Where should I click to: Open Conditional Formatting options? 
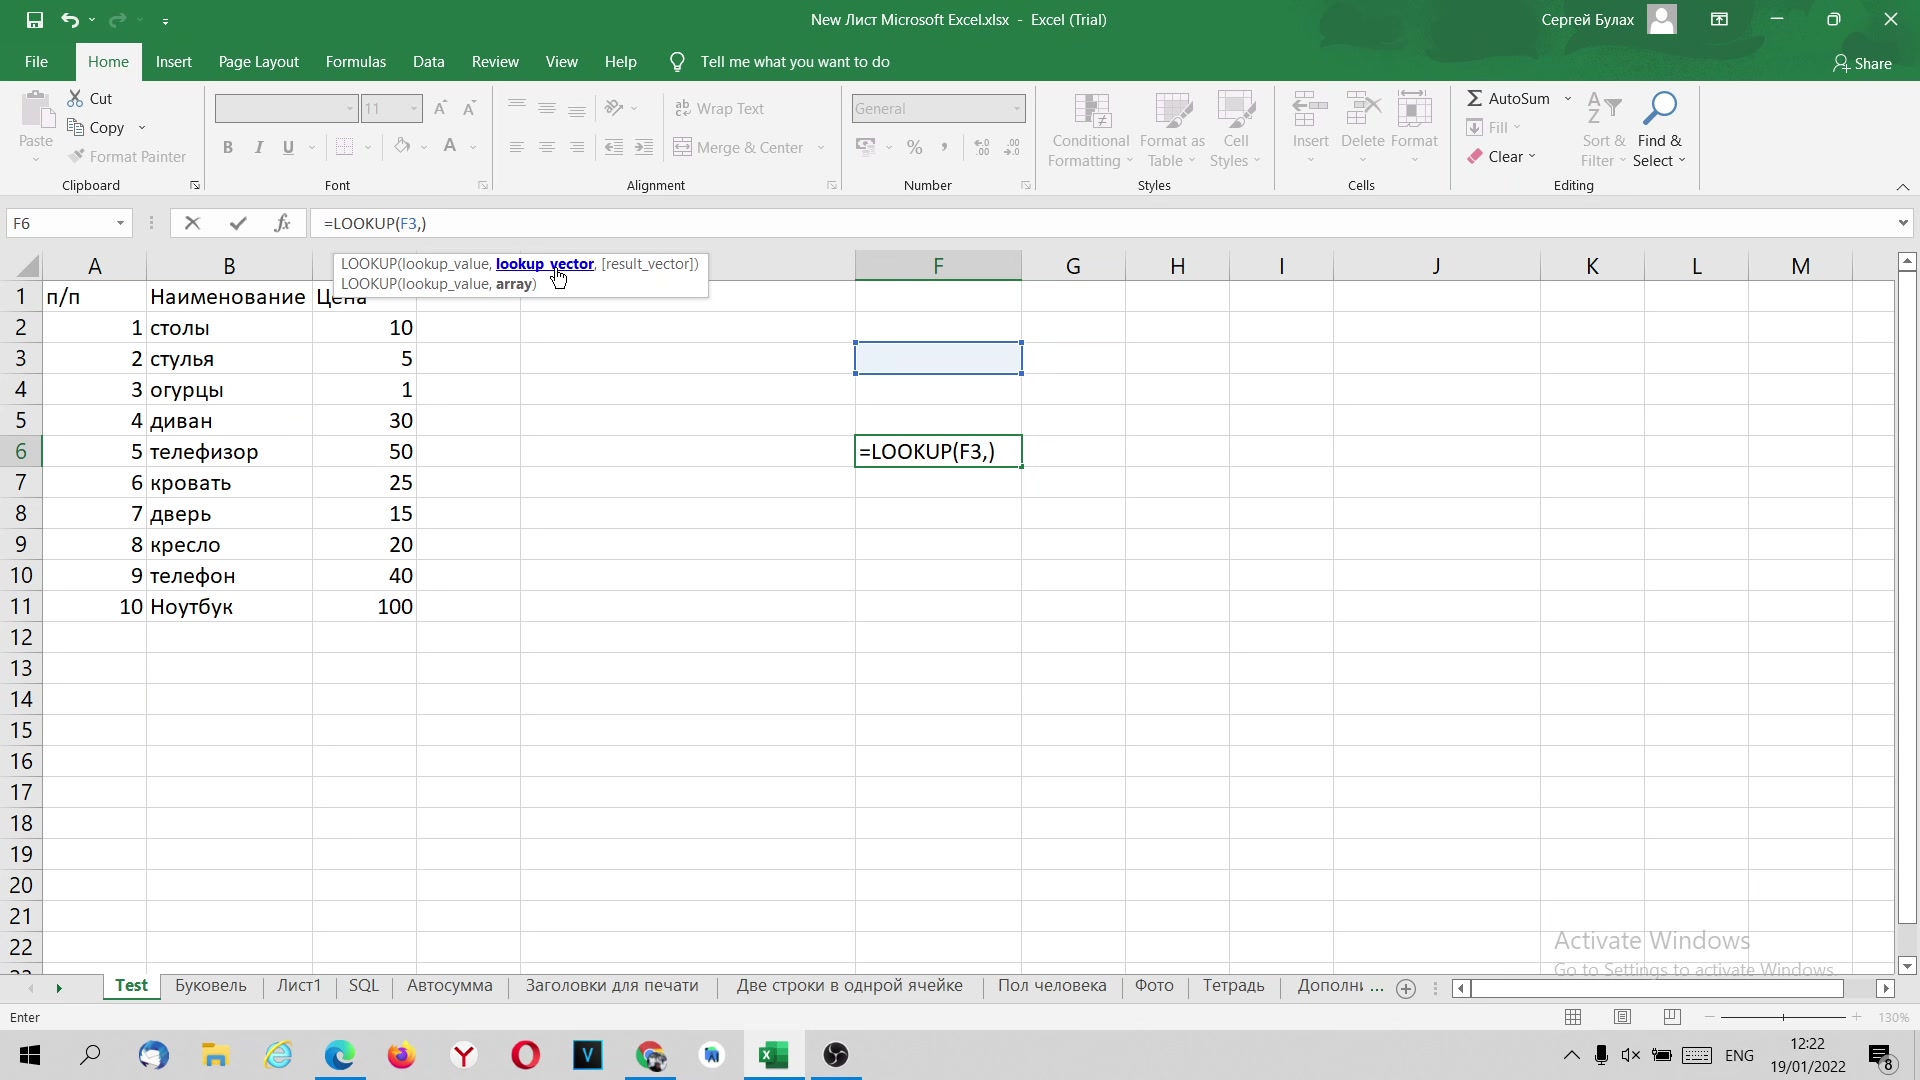[x=1090, y=128]
